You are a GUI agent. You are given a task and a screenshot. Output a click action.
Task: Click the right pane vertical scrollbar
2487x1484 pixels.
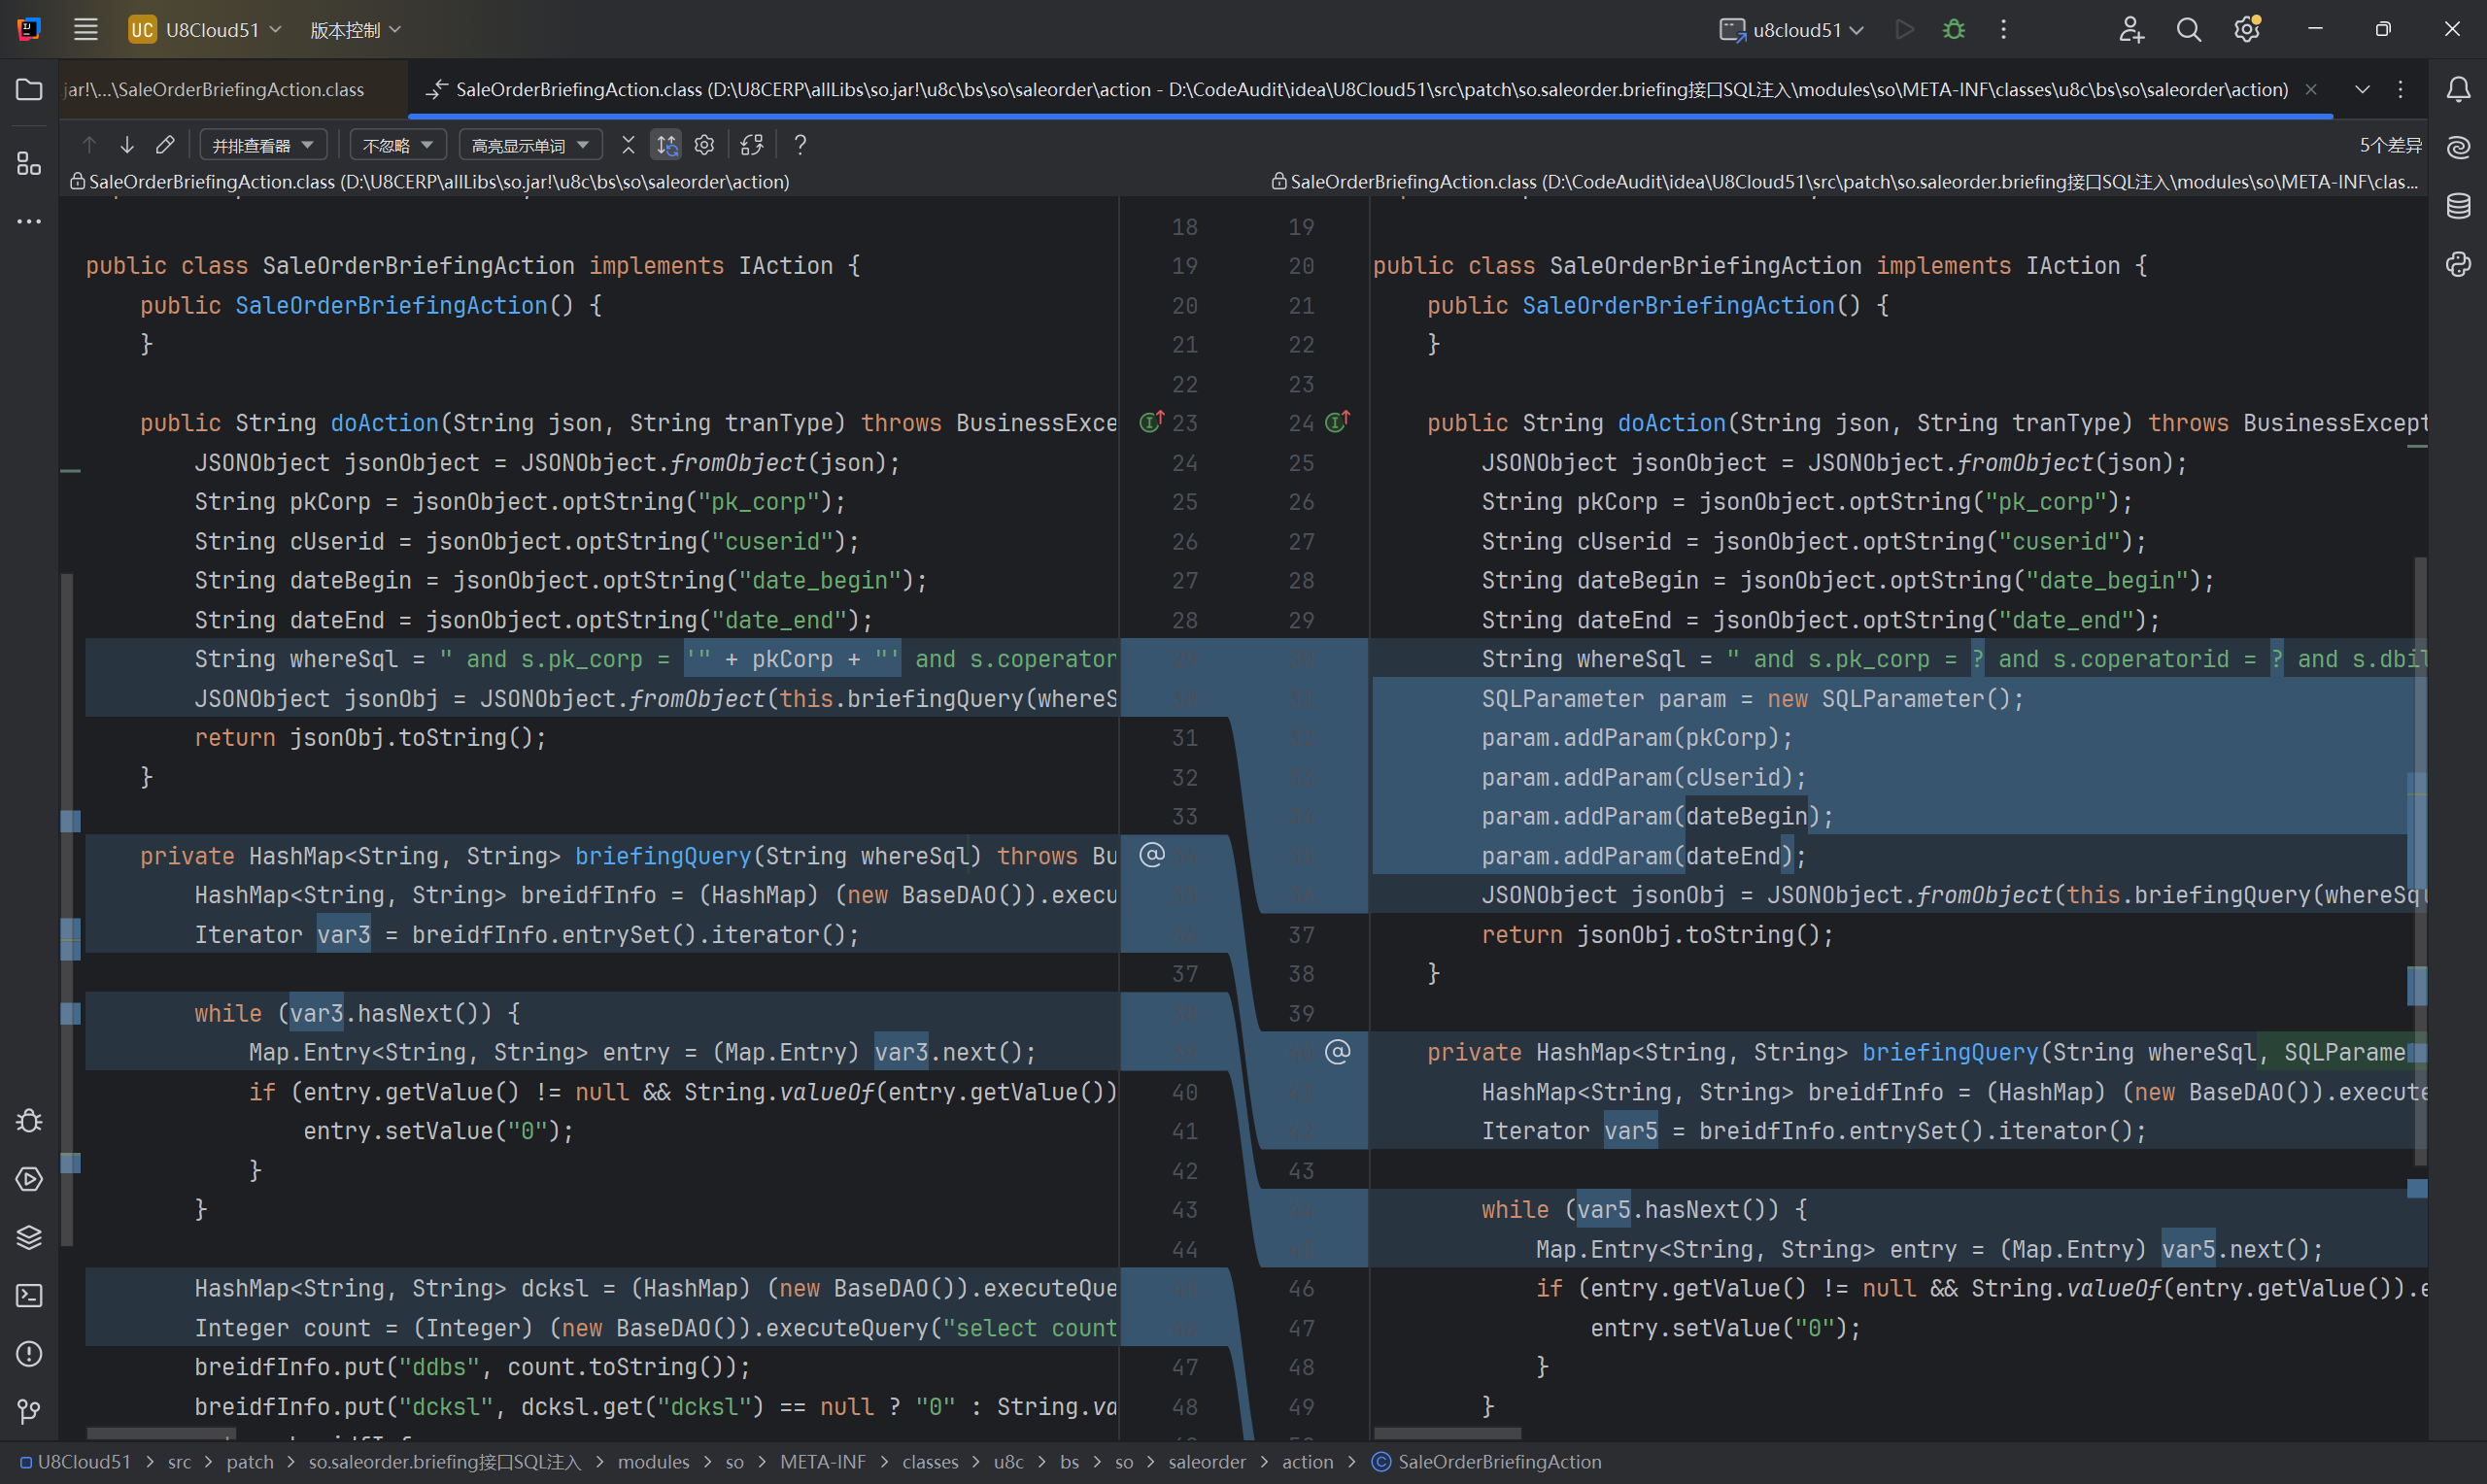(x=2421, y=860)
